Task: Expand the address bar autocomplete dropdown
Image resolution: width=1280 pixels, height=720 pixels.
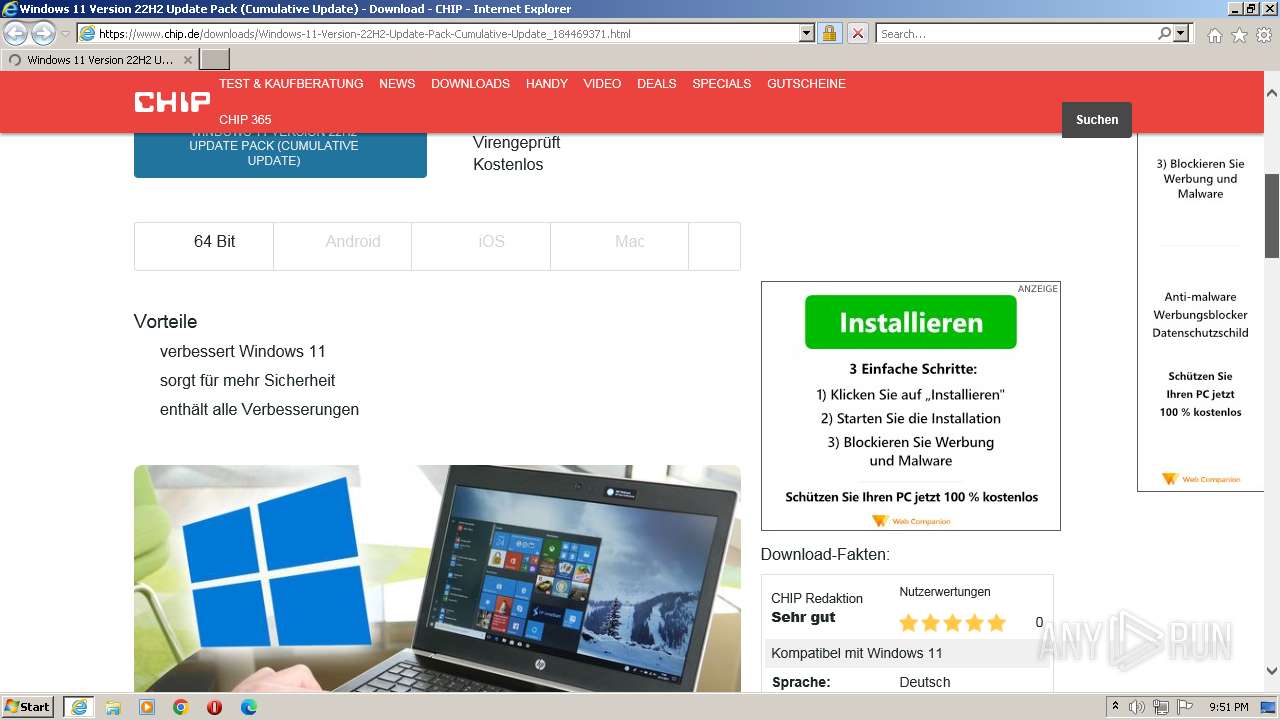Action: [807, 34]
